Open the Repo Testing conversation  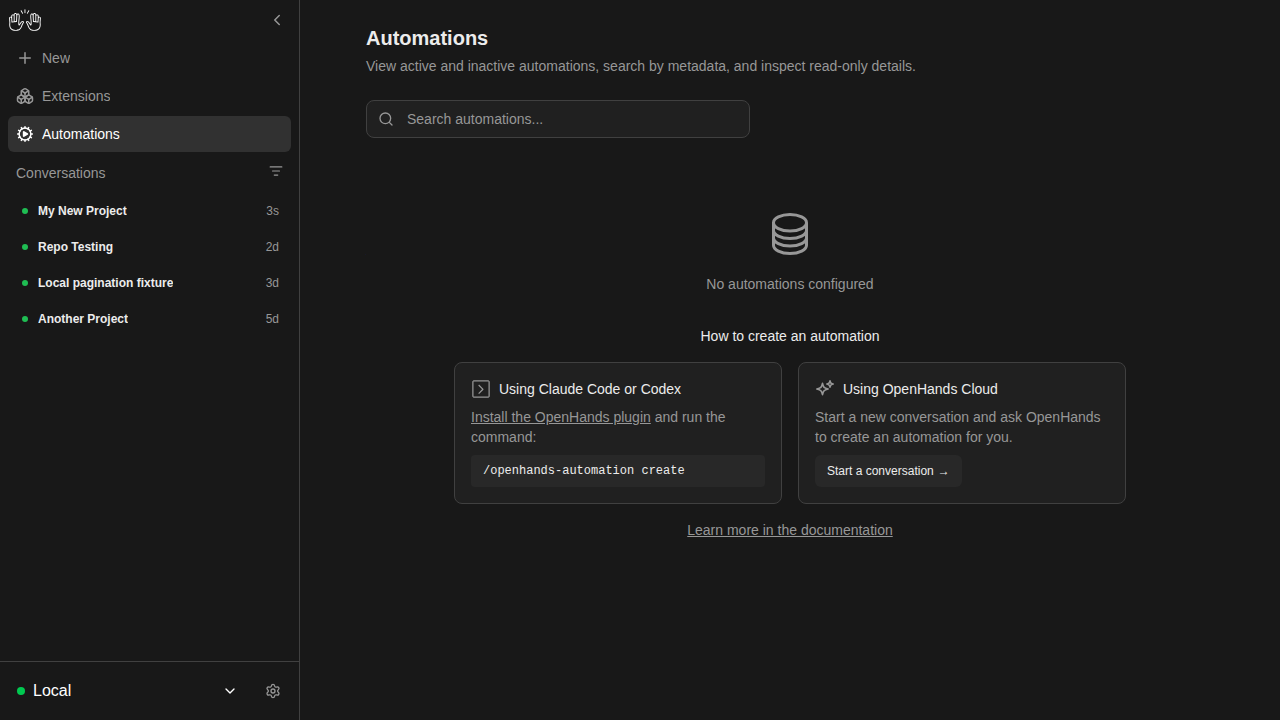pos(149,247)
